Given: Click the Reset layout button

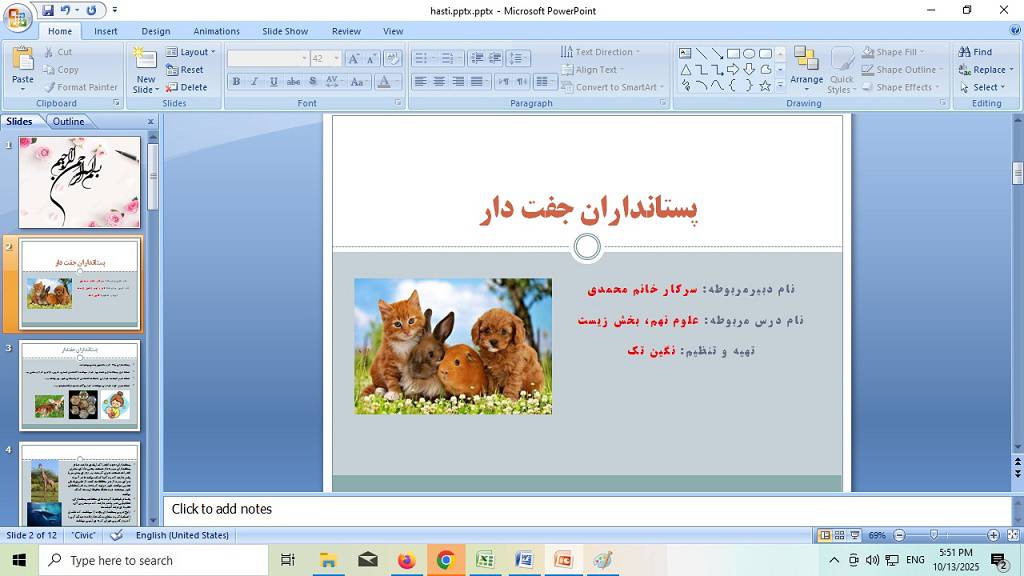Looking at the screenshot, I should [x=186, y=69].
